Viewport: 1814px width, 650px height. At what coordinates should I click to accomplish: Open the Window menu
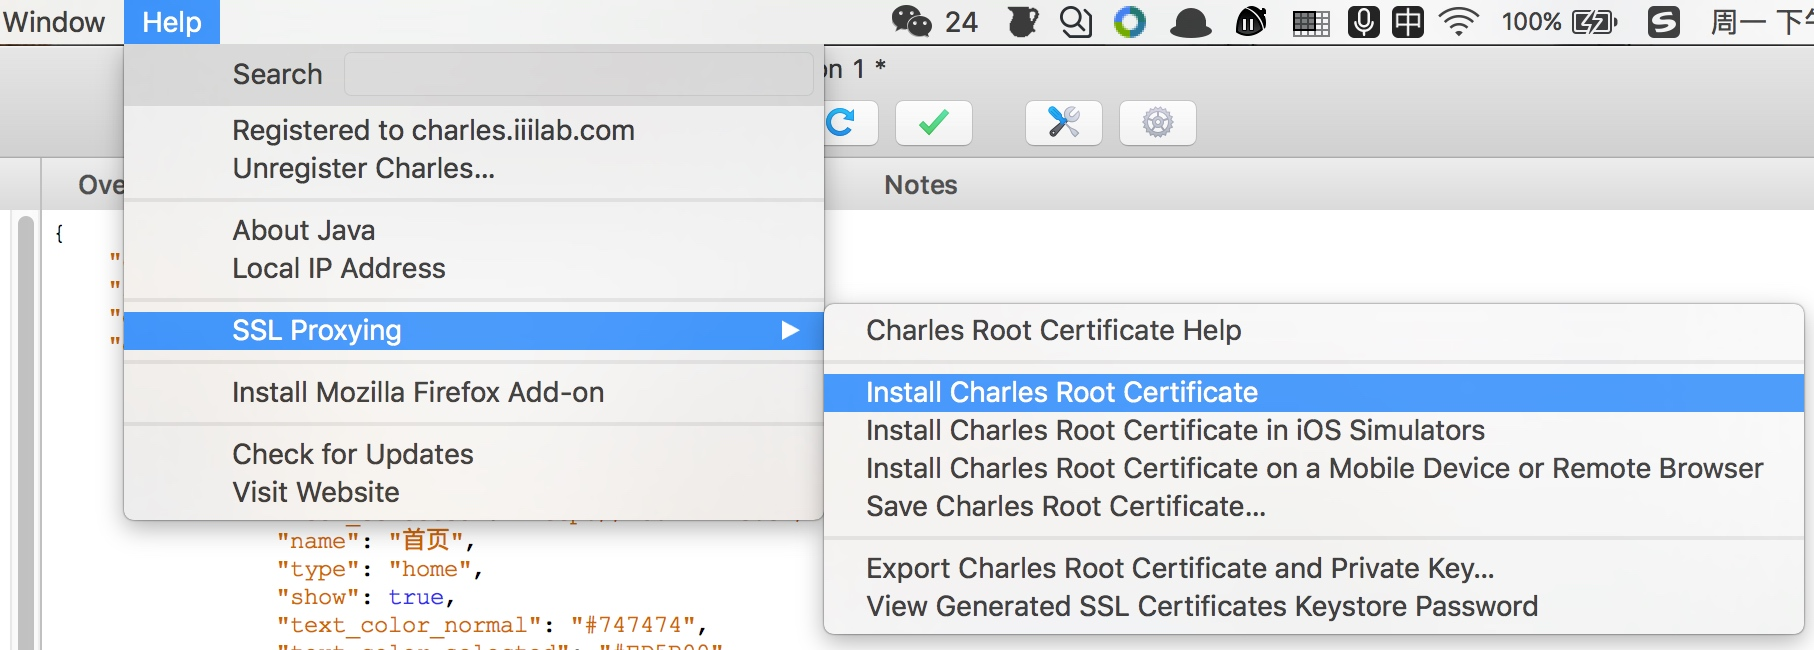pyautogui.click(x=54, y=22)
